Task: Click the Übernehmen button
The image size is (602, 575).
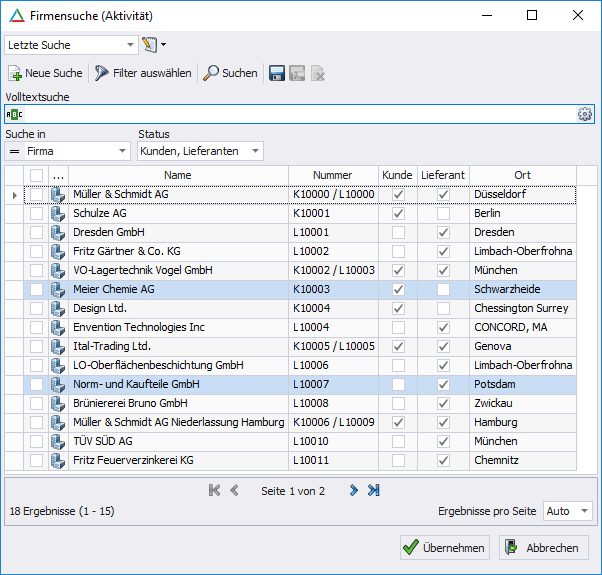Action: tap(444, 548)
